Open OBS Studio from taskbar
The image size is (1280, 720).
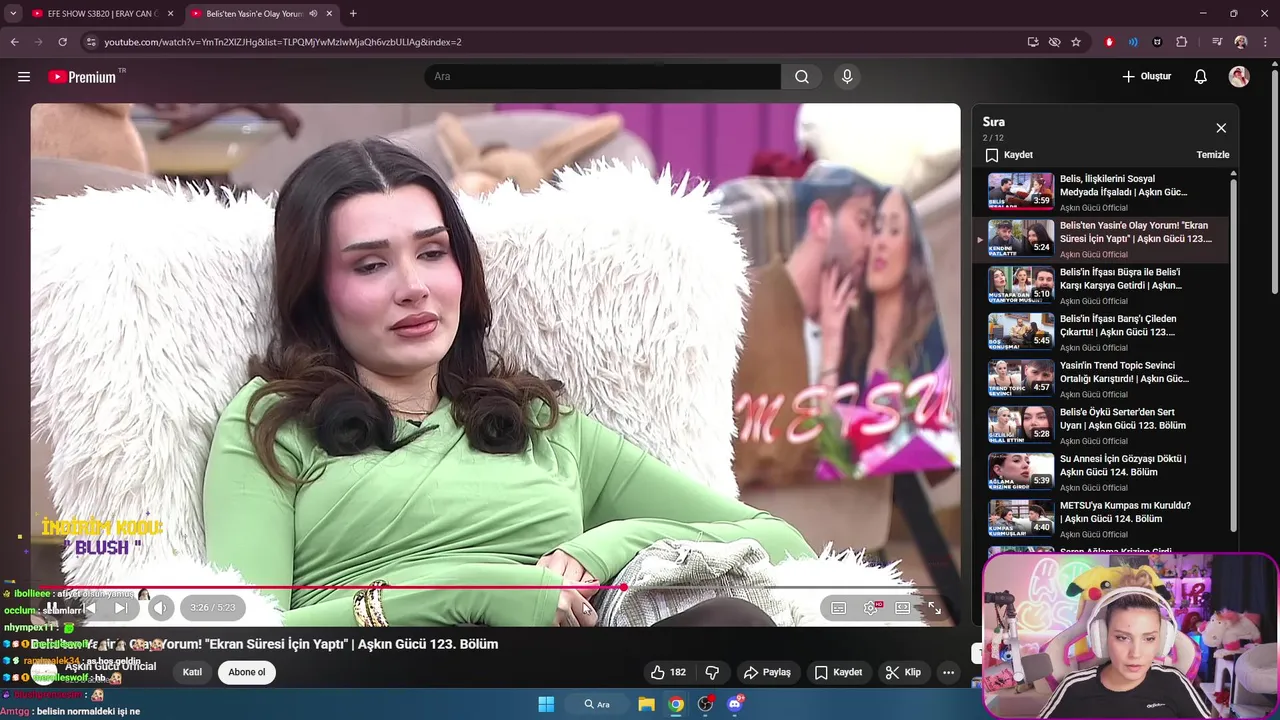coord(706,704)
